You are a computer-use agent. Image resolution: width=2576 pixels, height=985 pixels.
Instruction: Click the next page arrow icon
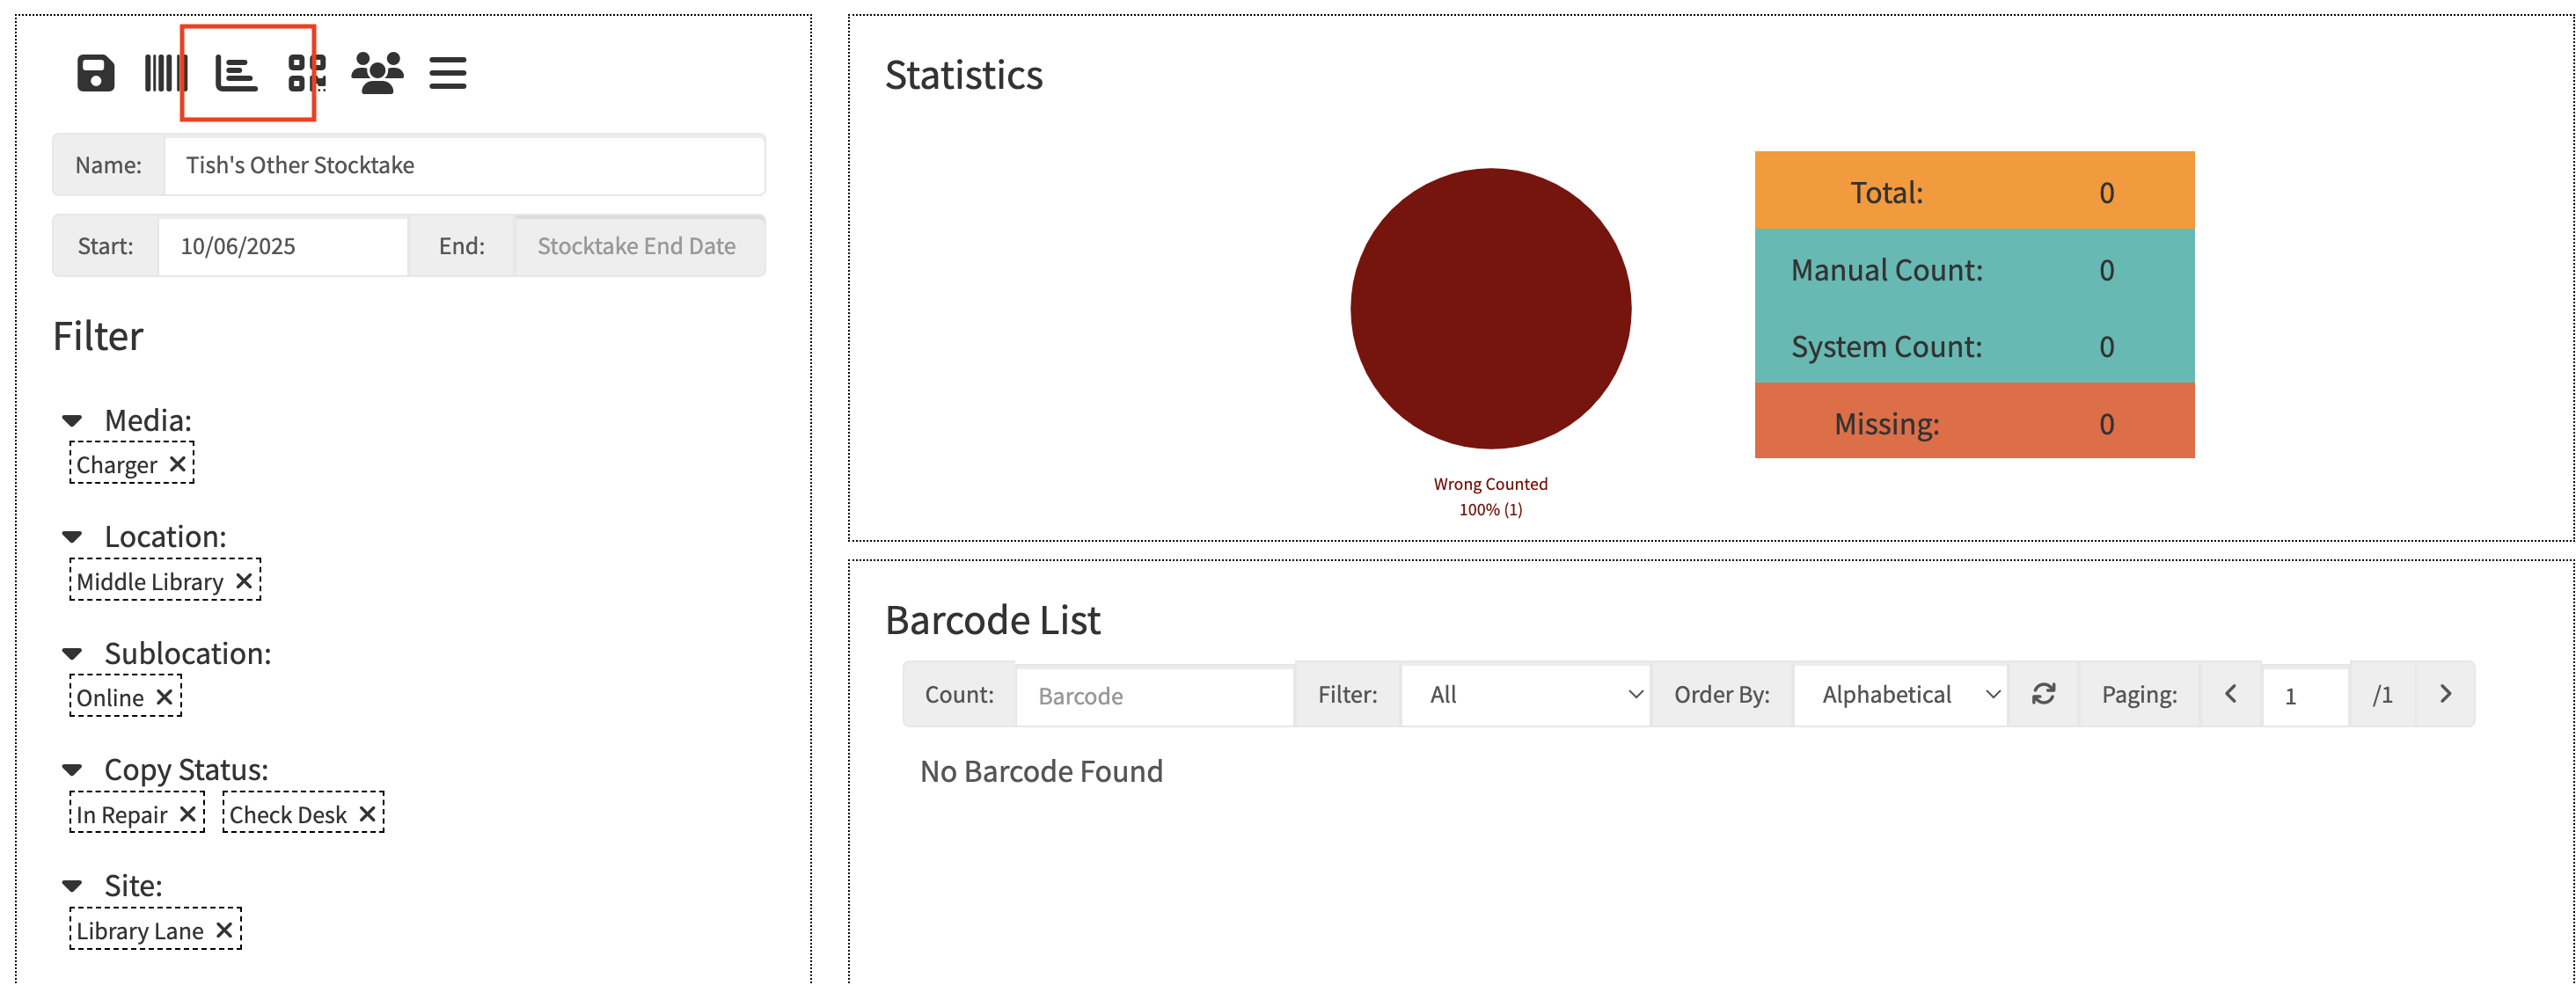point(2444,694)
